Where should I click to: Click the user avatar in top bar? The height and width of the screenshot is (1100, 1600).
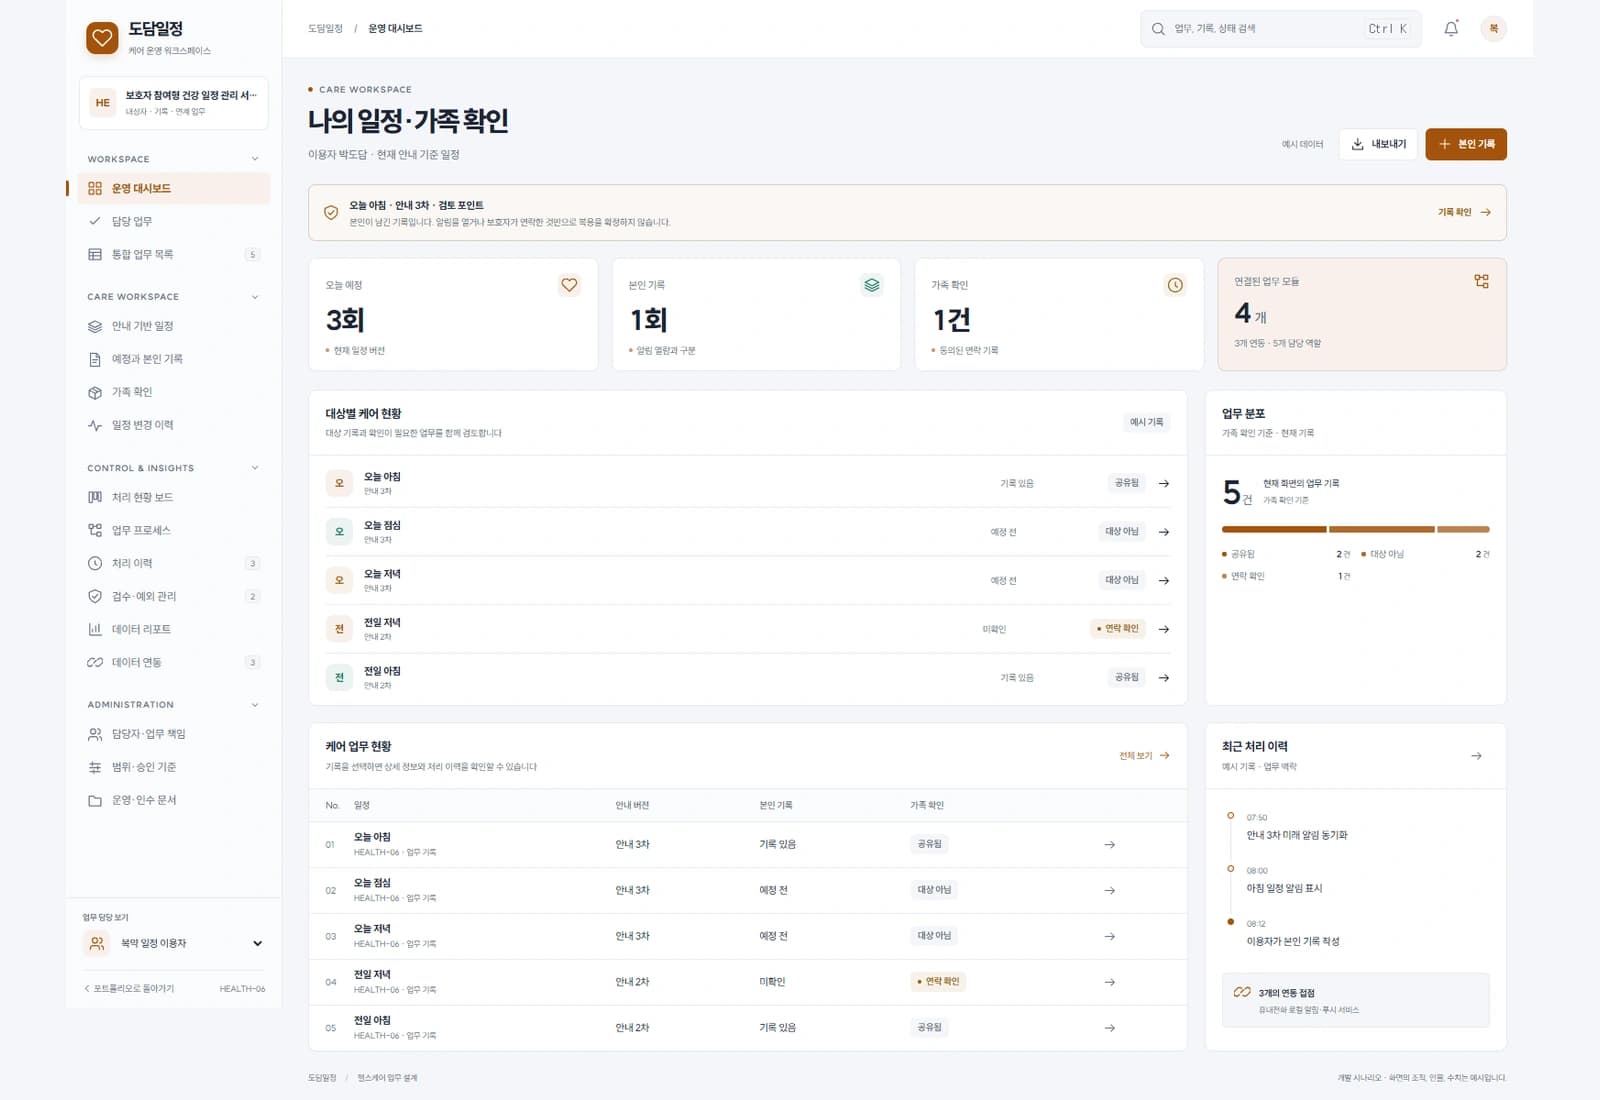(x=1493, y=29)
